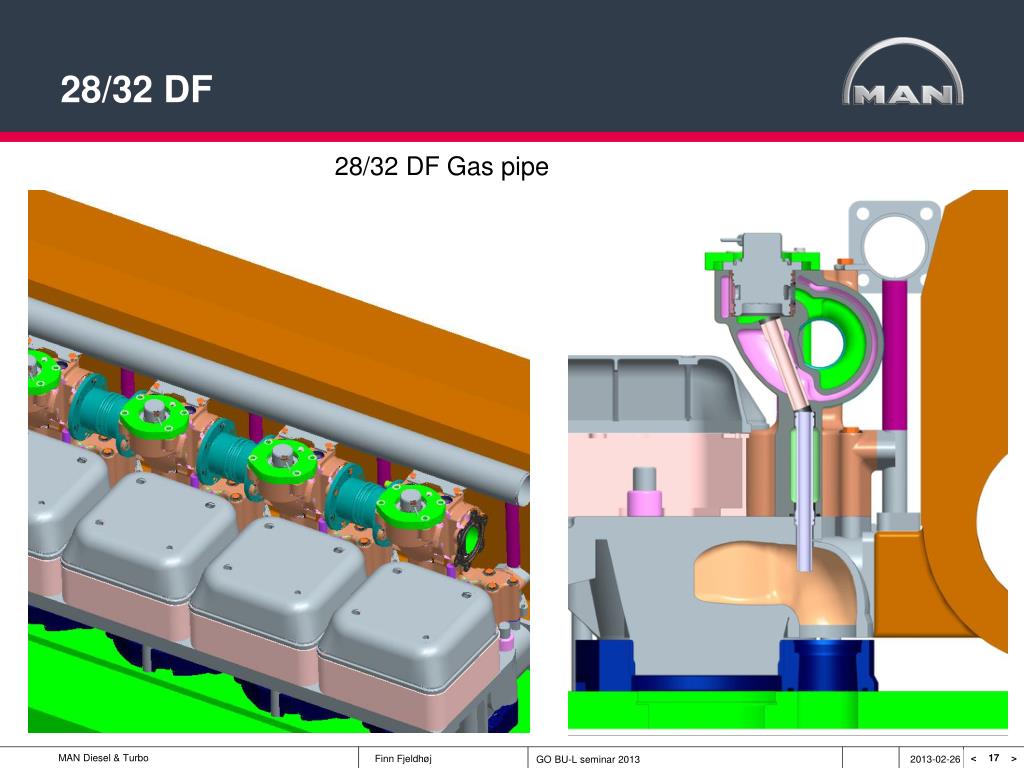Click the footer text "MAN Diesel & Turbo"
The width and height of the screenshot is (1024, 768).
tap(103, 758)
